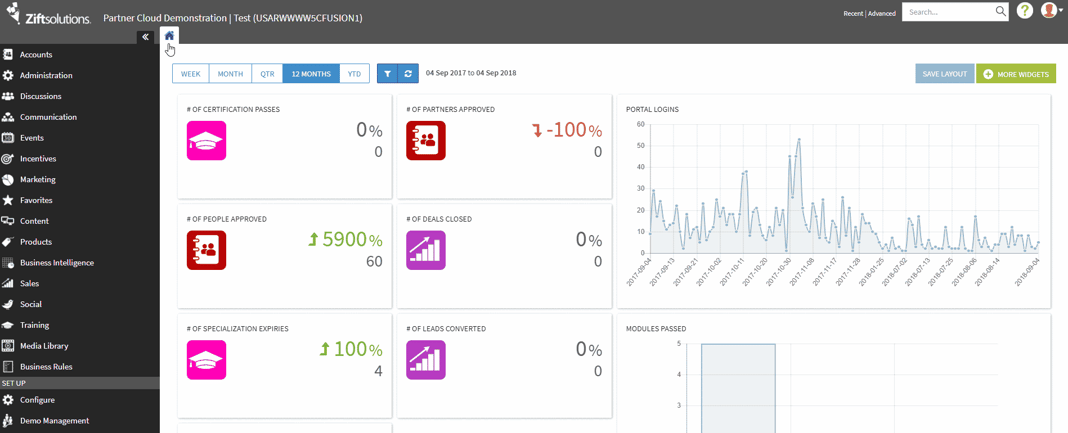1068x433 pixels.
Task: Select the YTD time range
Action: [354, 74]
